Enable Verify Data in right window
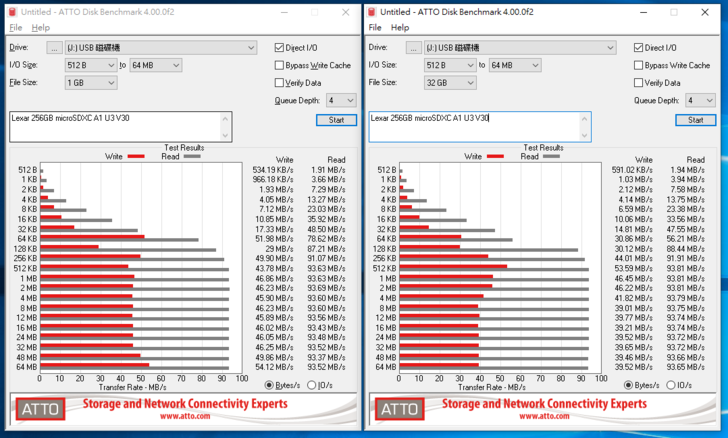The width and height of the screenshot is (728, 438). pos(638,83)
